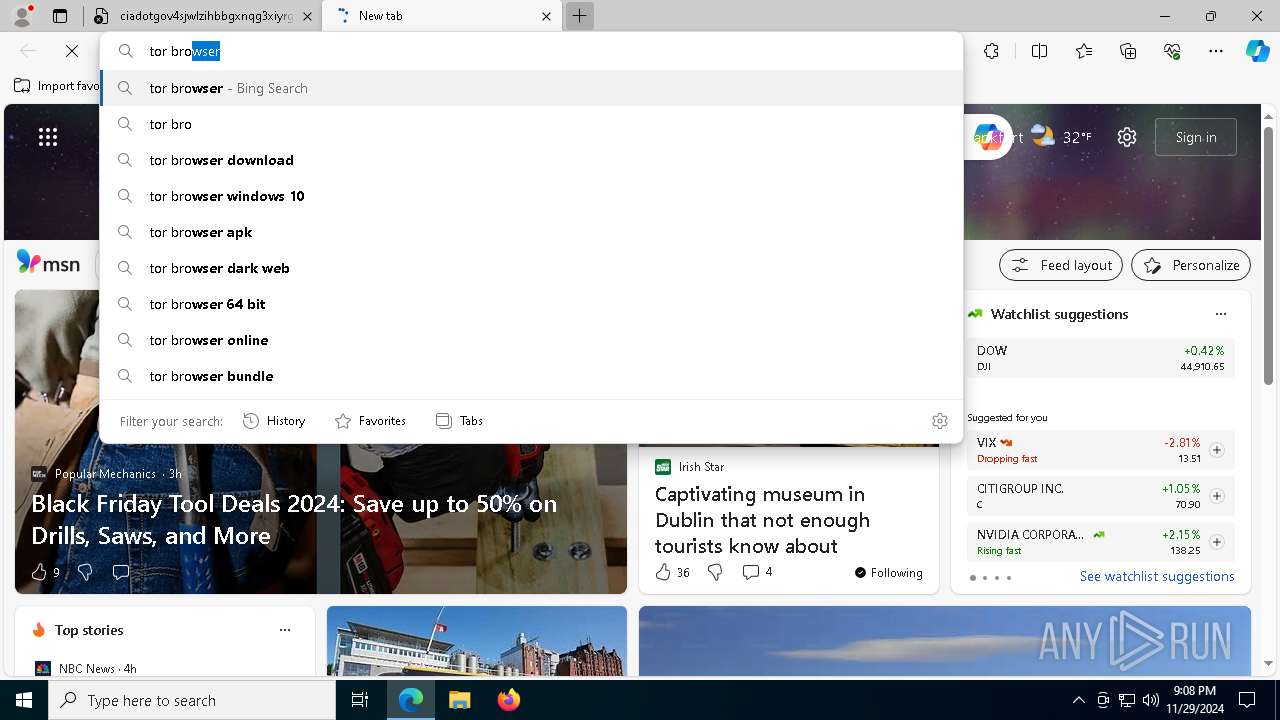Open the notification center
The image size is (1280, 720).
(x=1247, y=700)
